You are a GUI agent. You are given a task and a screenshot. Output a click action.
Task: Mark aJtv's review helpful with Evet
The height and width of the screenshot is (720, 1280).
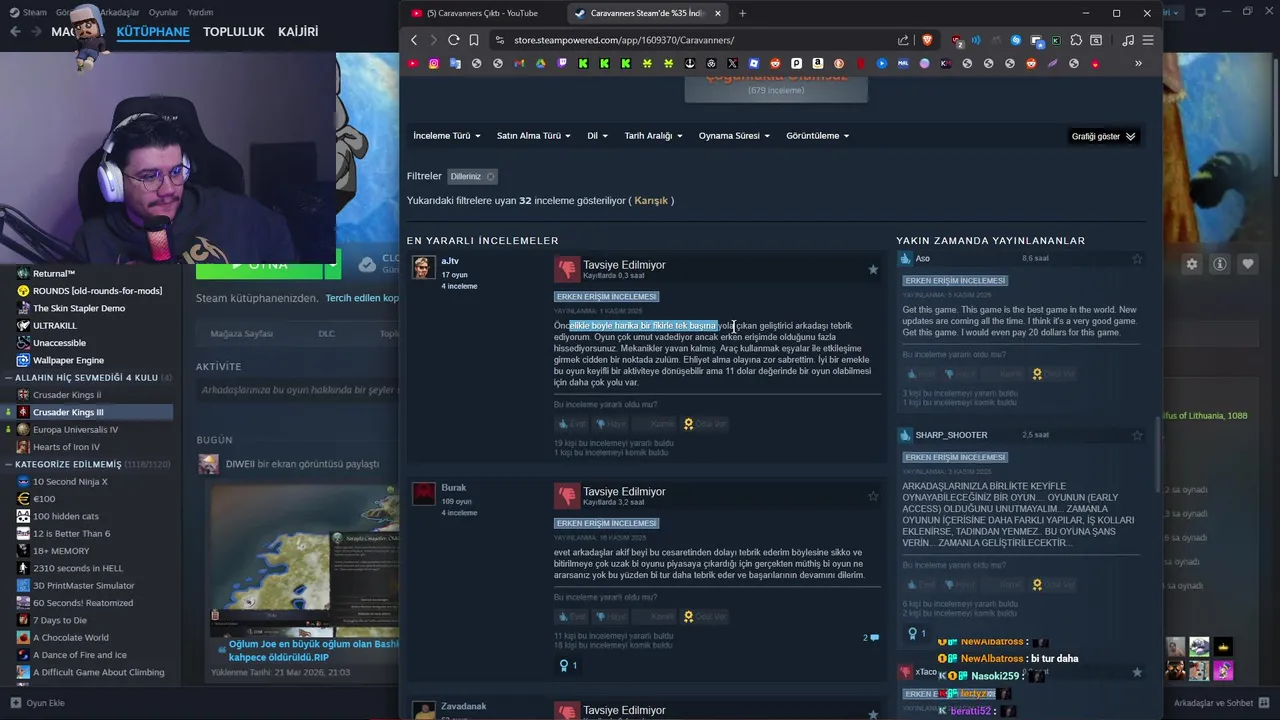point(572,424)
